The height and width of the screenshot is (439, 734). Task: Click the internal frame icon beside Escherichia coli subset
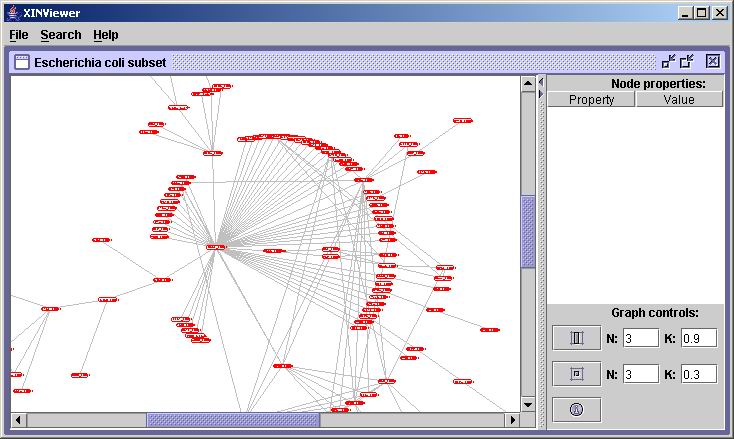tap(22, 62)
